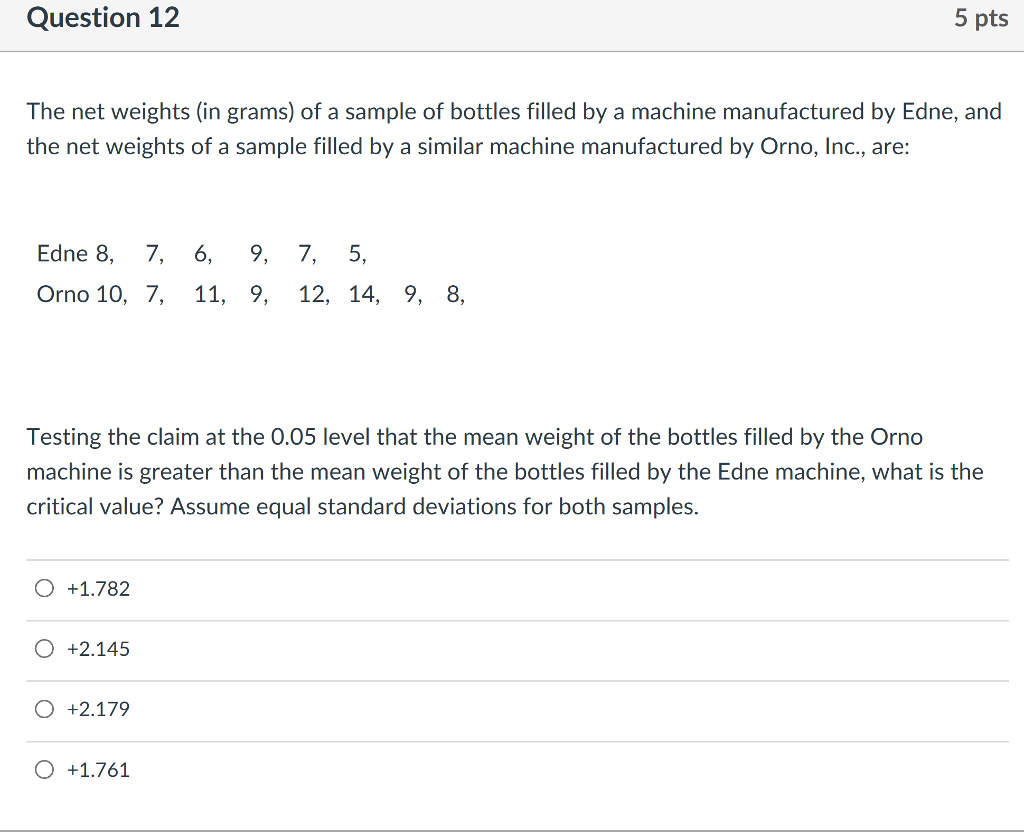Click the answer choice text +1.761
The image size is (1024, 836).
click(97, 769)
